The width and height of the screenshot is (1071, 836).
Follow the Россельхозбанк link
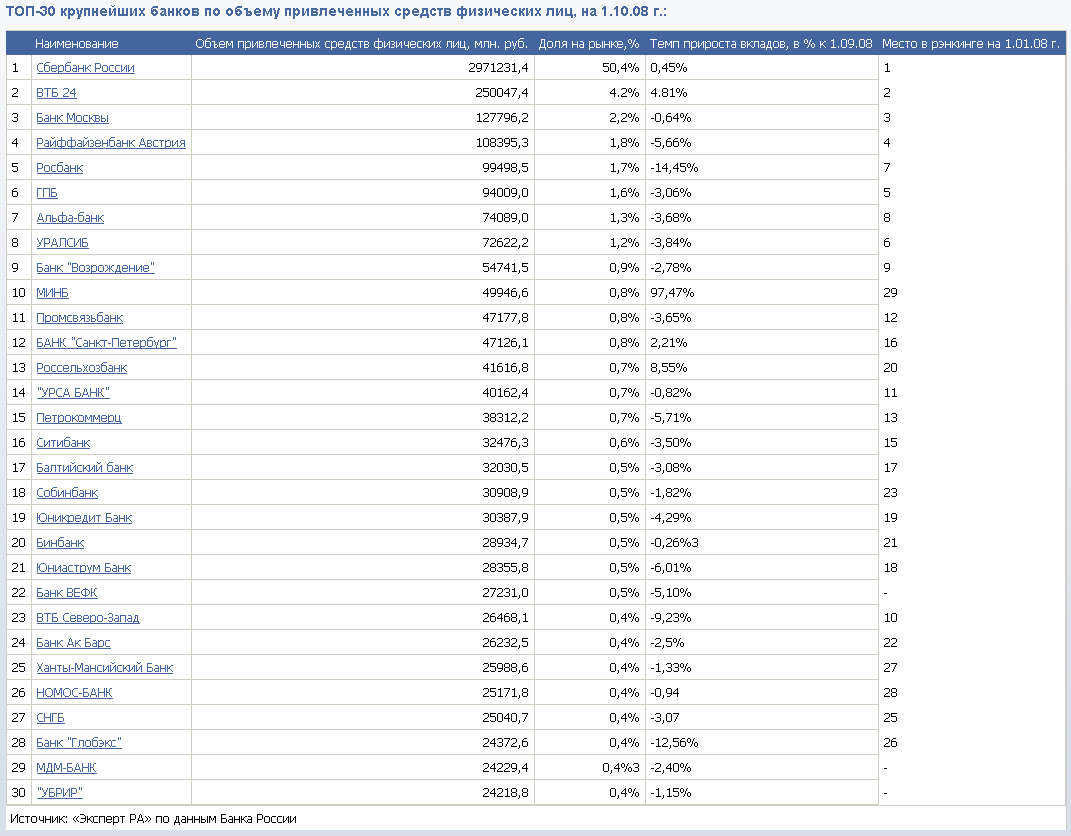click(x=81, y=367)
